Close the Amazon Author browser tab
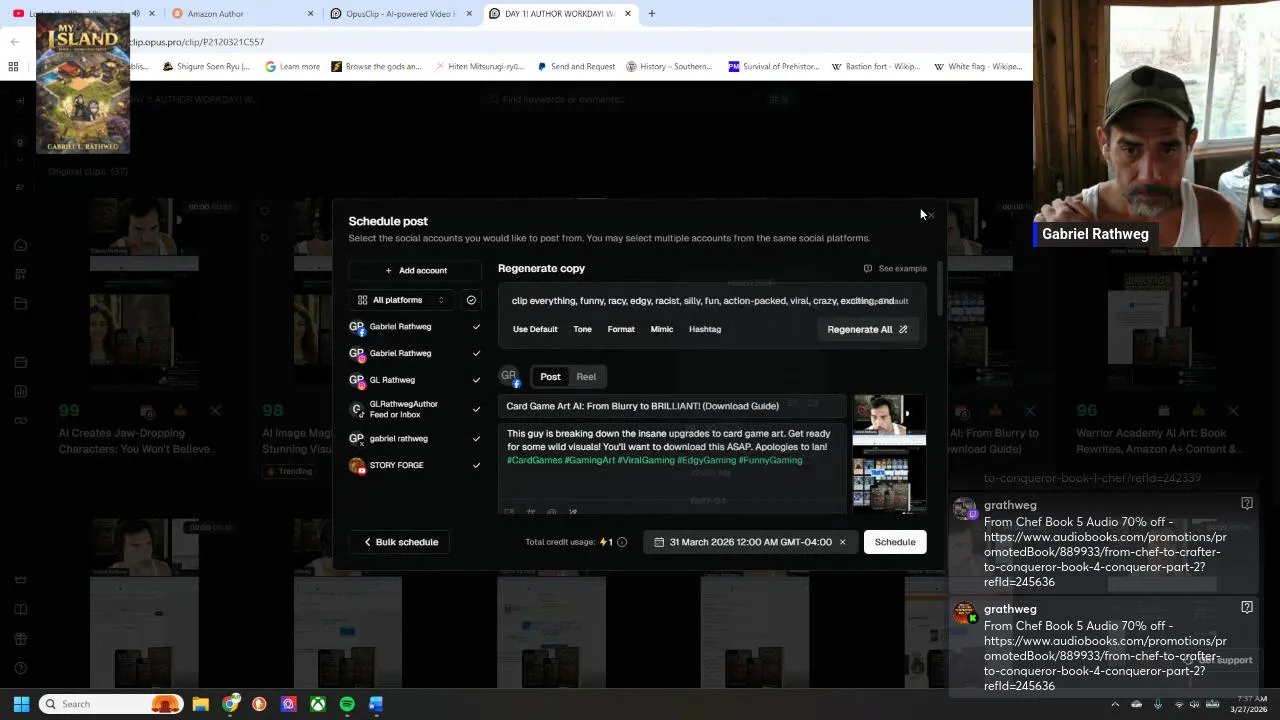Viewport: 1280px width, 720px height. click(x=310, y=14)
